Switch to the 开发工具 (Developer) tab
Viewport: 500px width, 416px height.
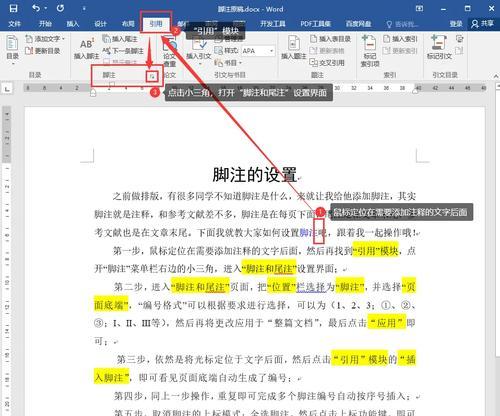(x=273, y=24)
